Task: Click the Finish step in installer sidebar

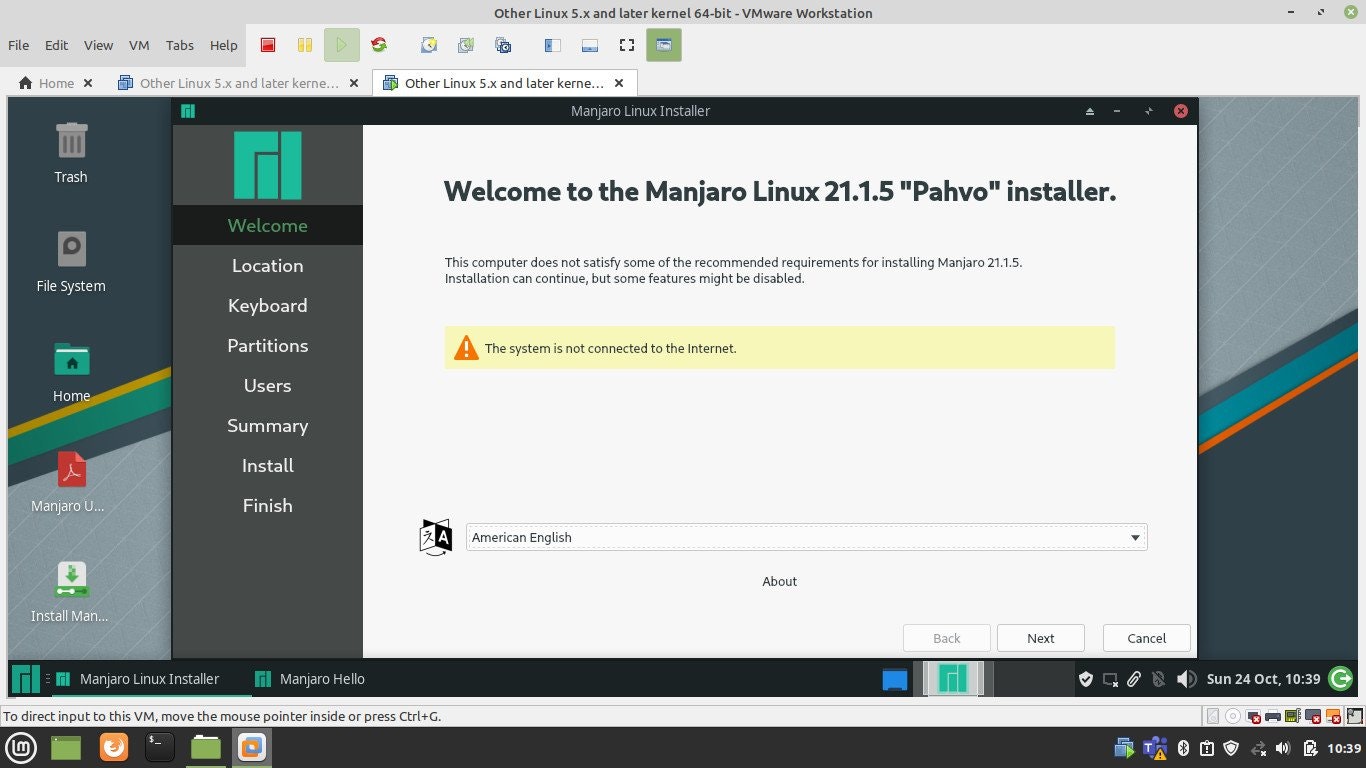Action: (268, 505)
